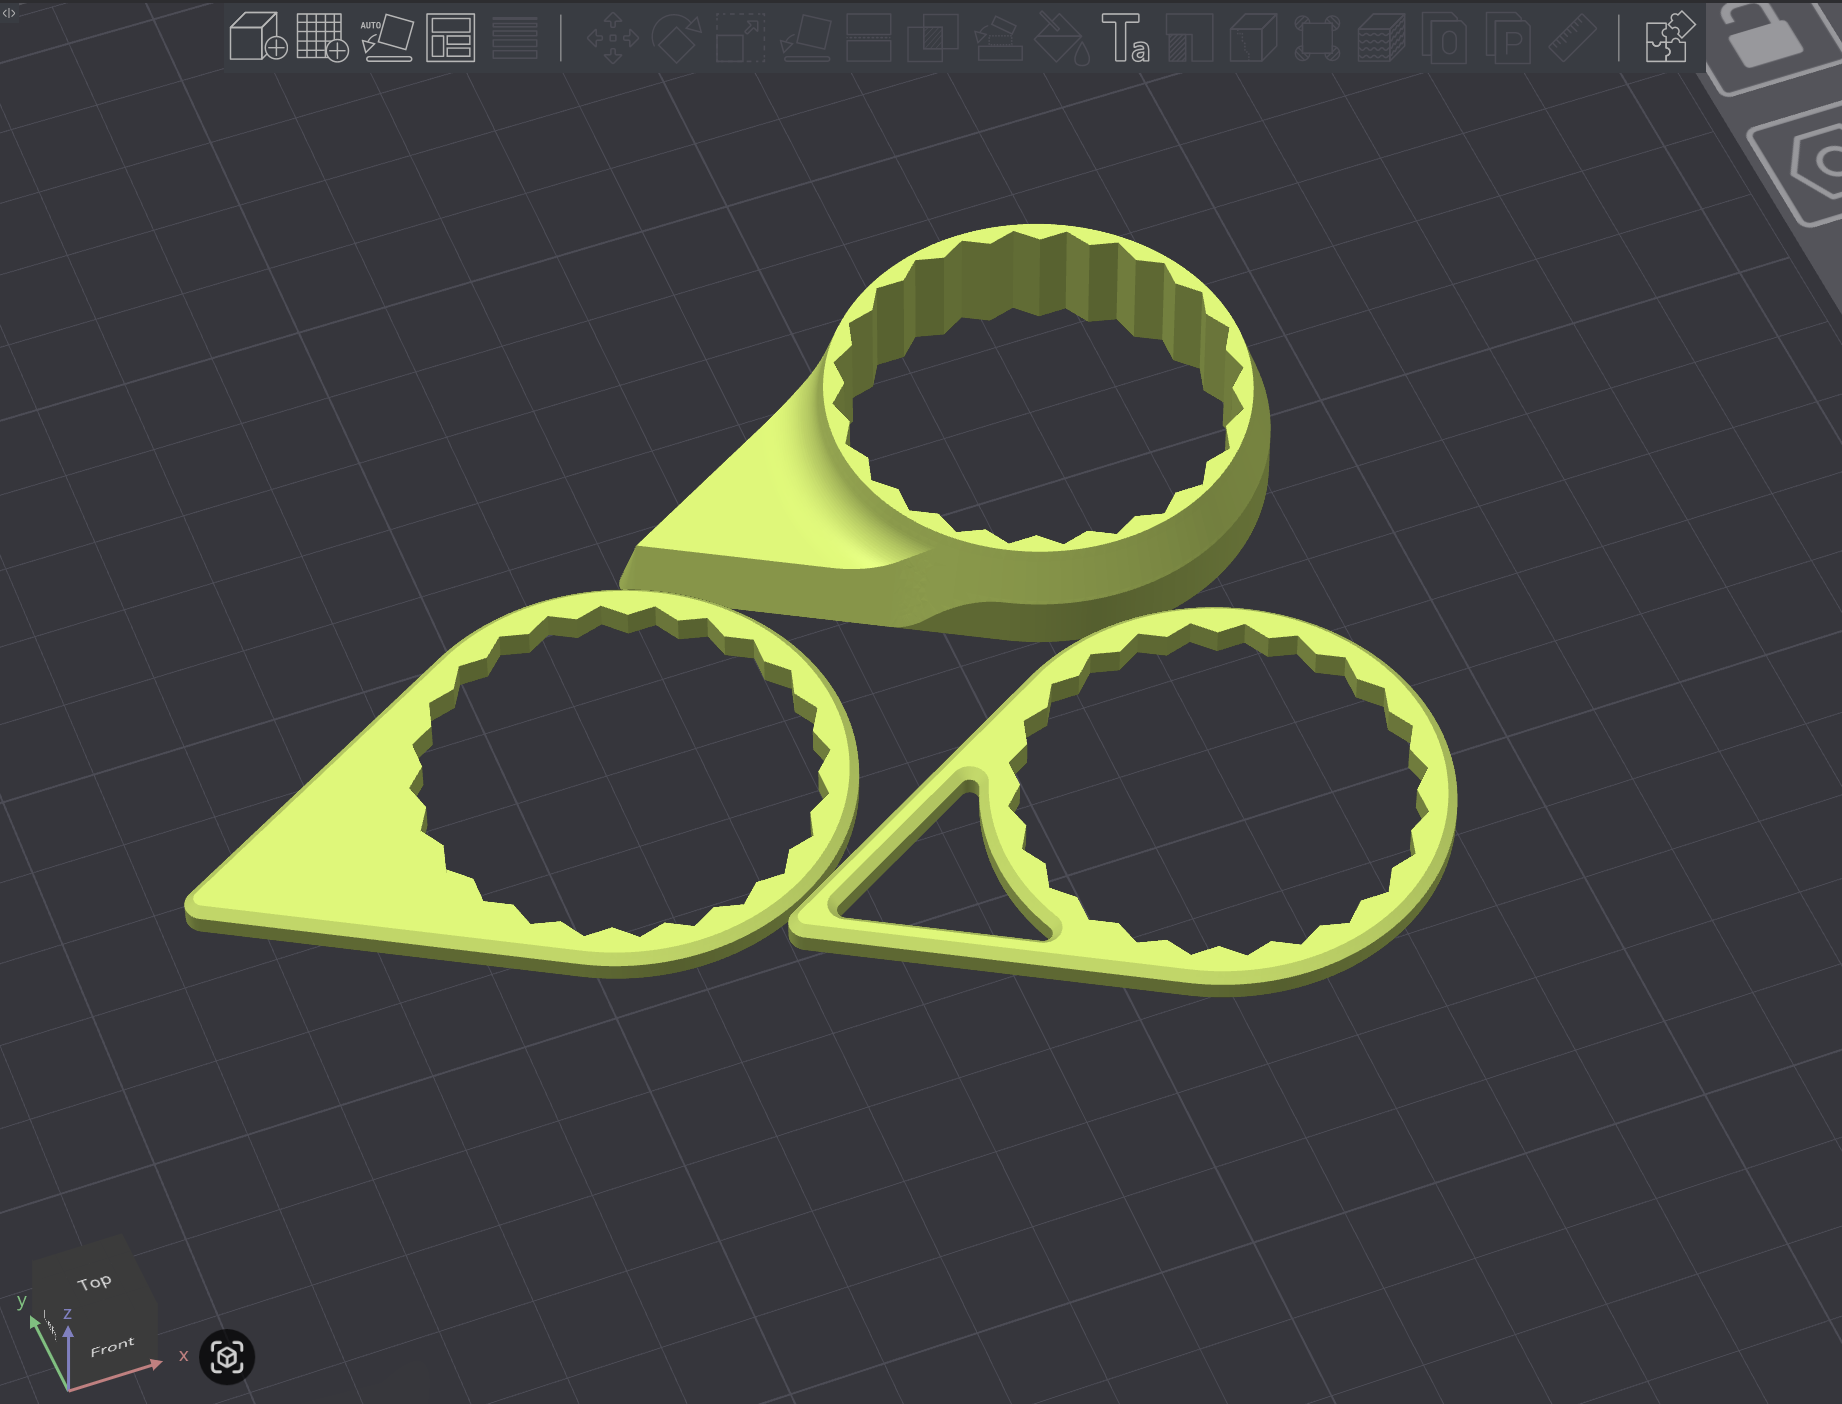Select the Move tool arrows icon
The image size is (1842, 1404).
pos(612,38)
